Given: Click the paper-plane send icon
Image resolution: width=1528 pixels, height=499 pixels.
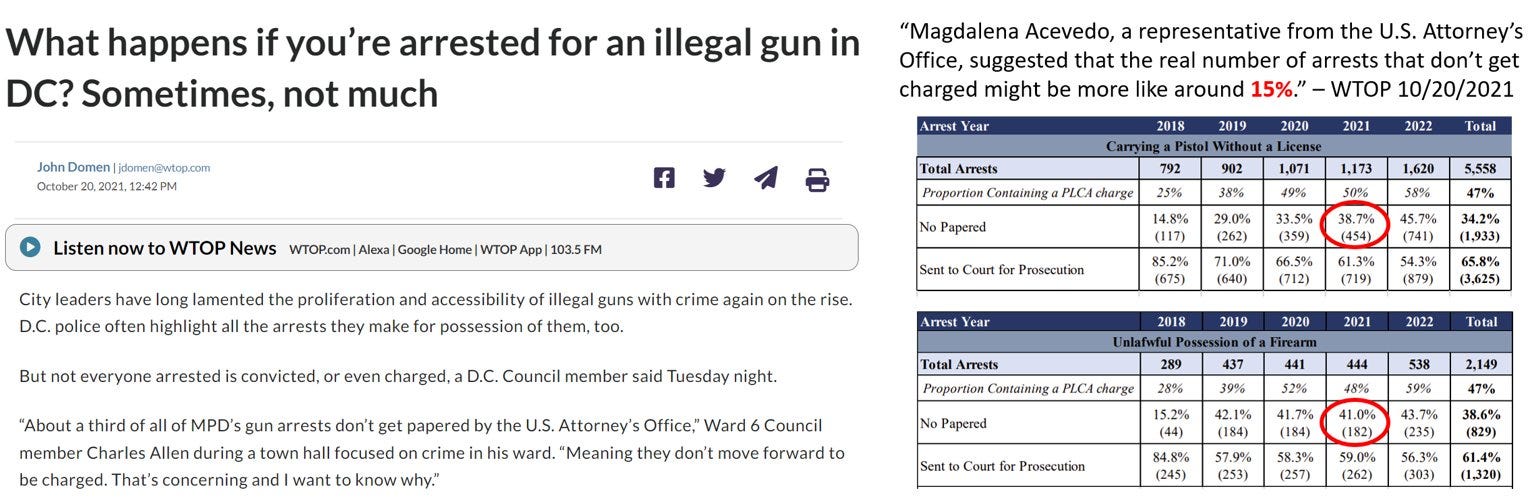Looking at the screenshot, I should point(766,178).
